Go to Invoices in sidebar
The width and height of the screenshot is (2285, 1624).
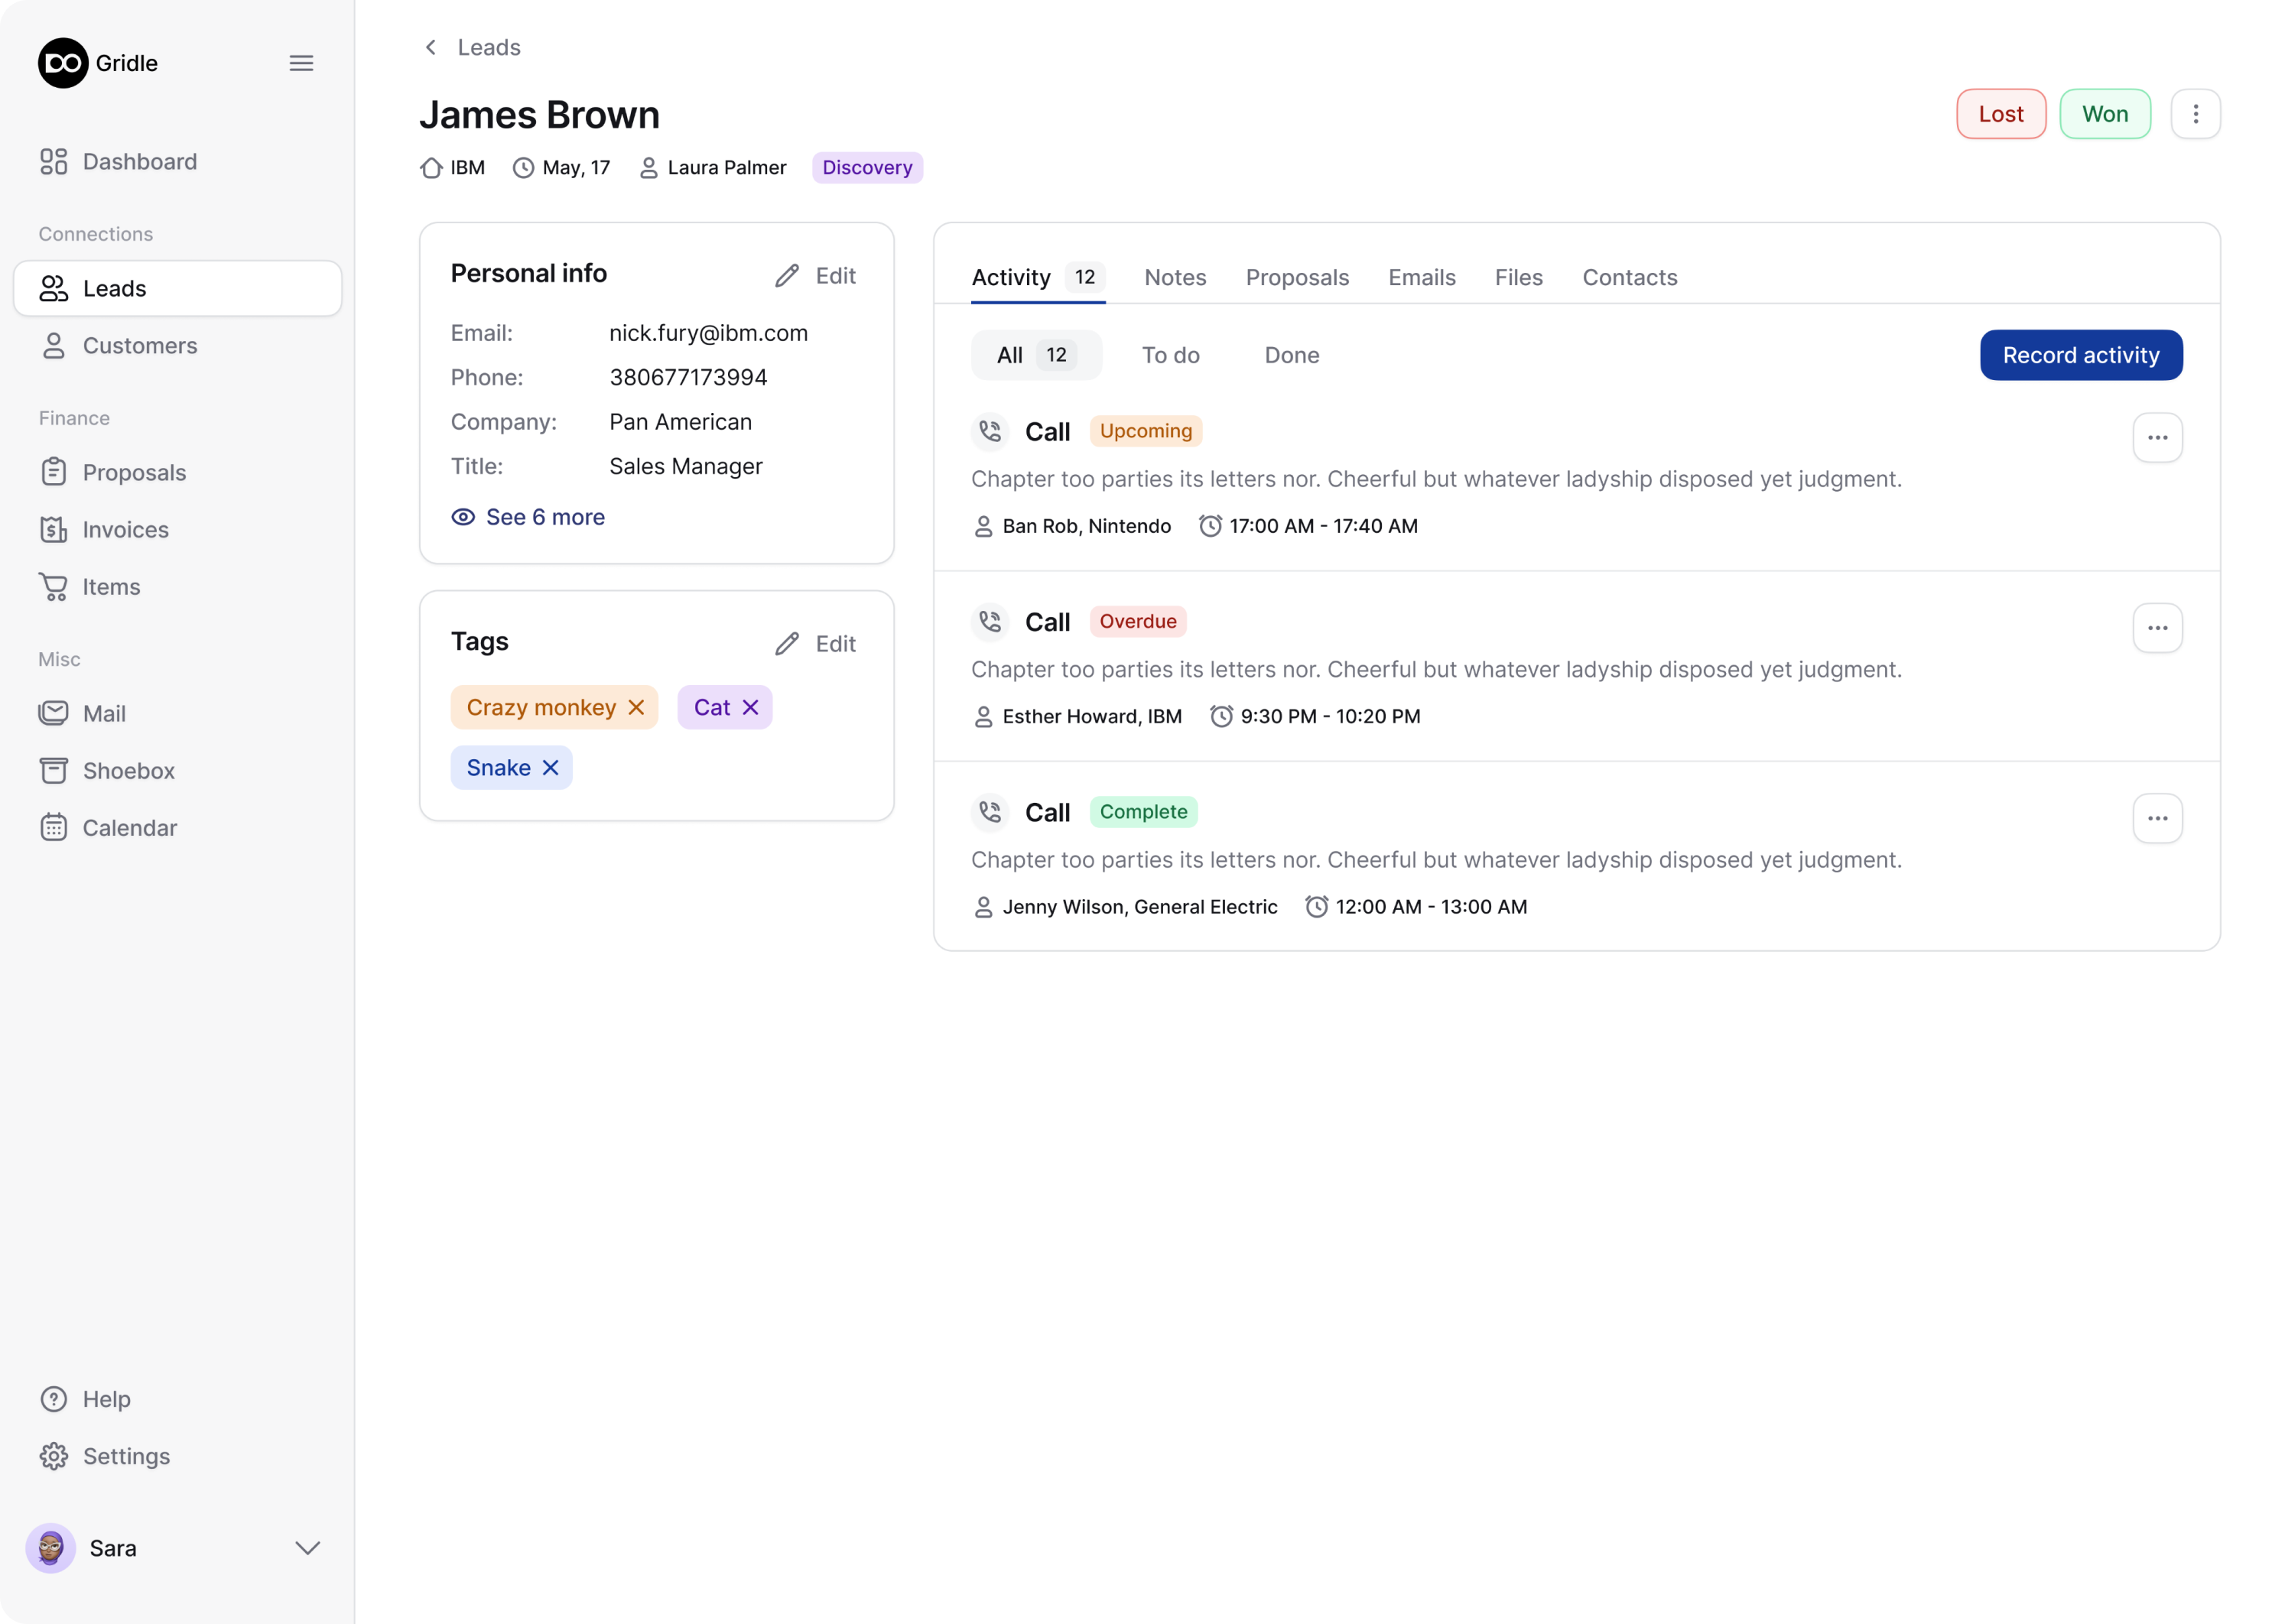pyautogui.click(x=125, y=530)
